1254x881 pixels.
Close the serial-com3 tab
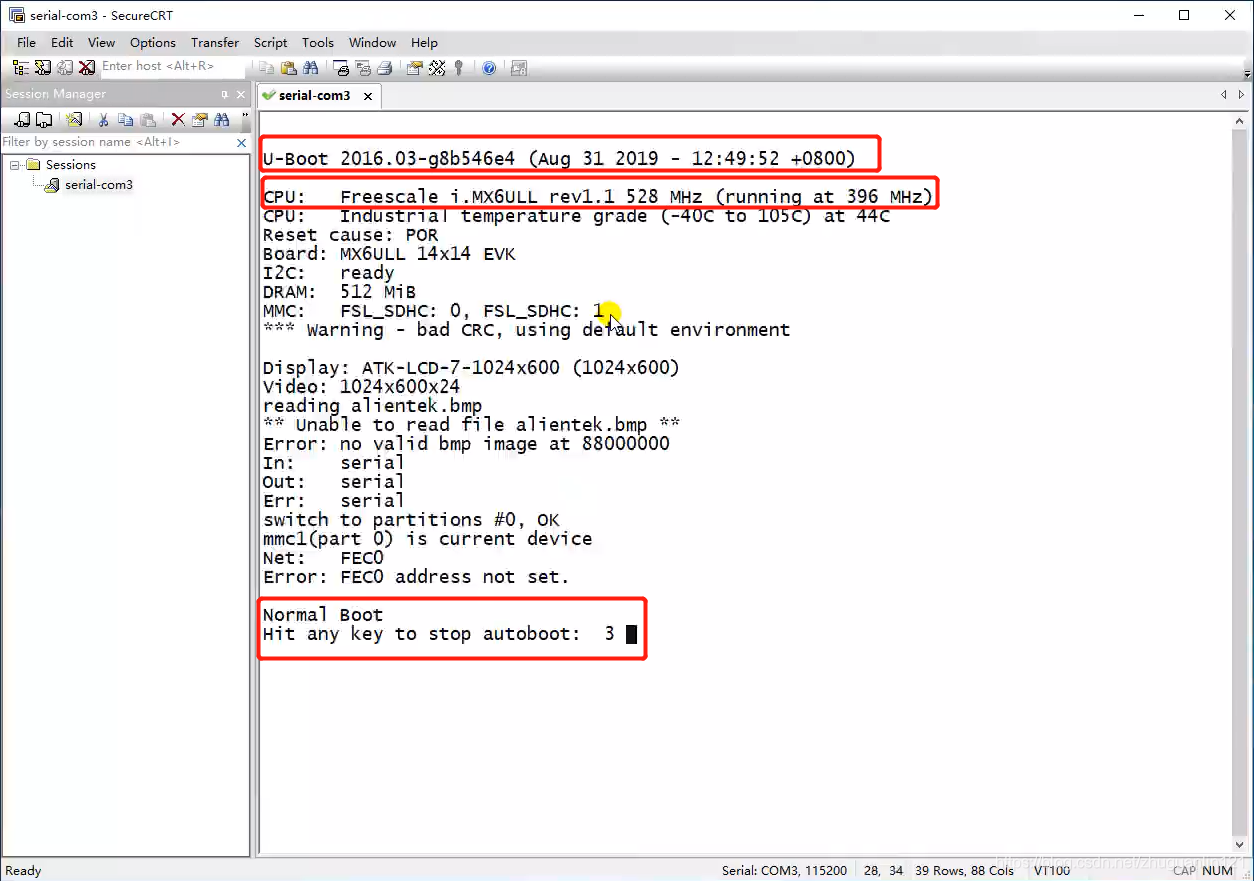[x=368, y=96]
